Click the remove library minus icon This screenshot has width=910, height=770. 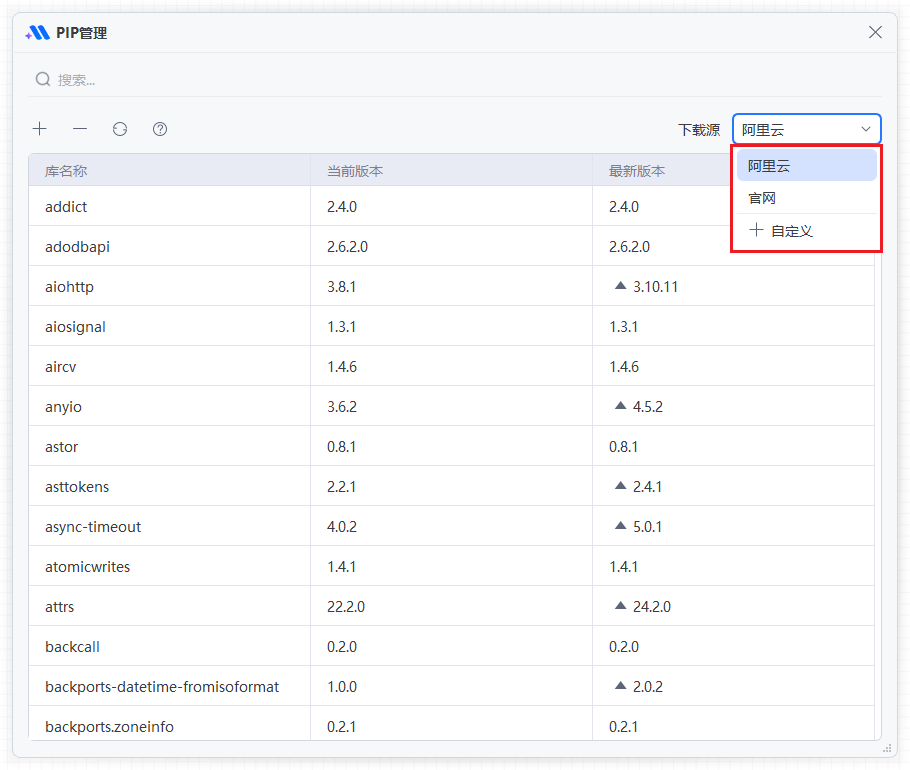pos(80,129)
